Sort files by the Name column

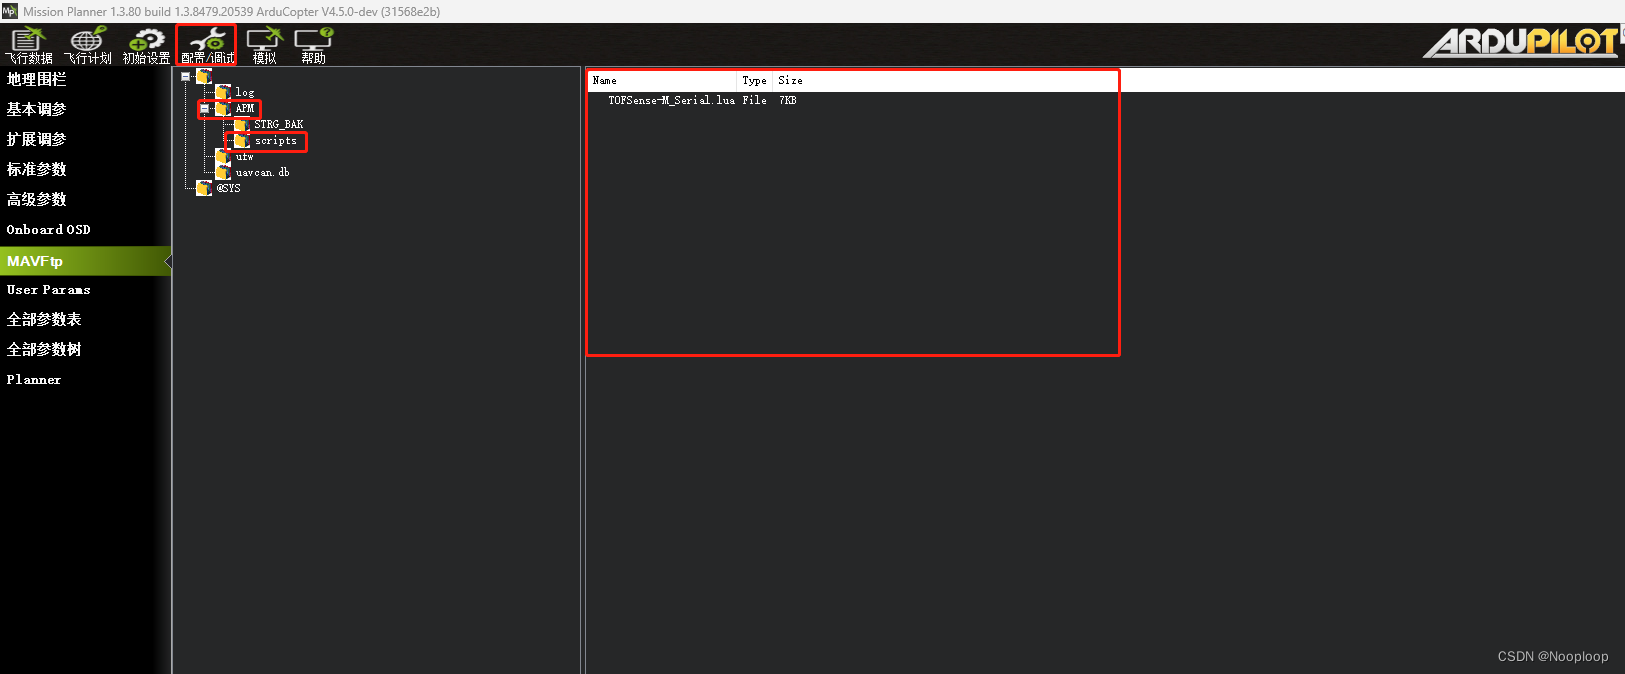(663, 80)
